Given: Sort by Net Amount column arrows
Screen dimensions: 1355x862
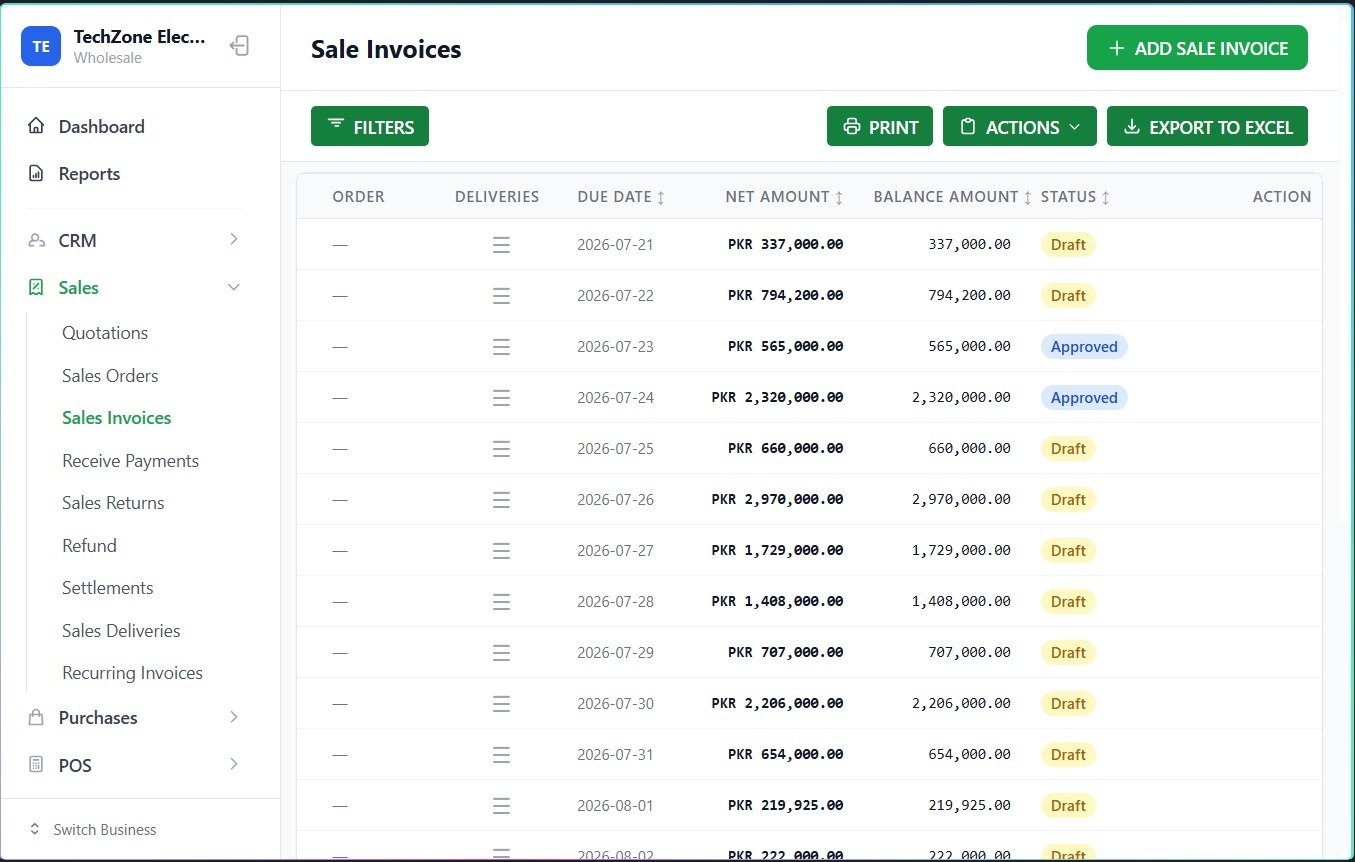Looking at the screenshot, I should pos(839,198).
